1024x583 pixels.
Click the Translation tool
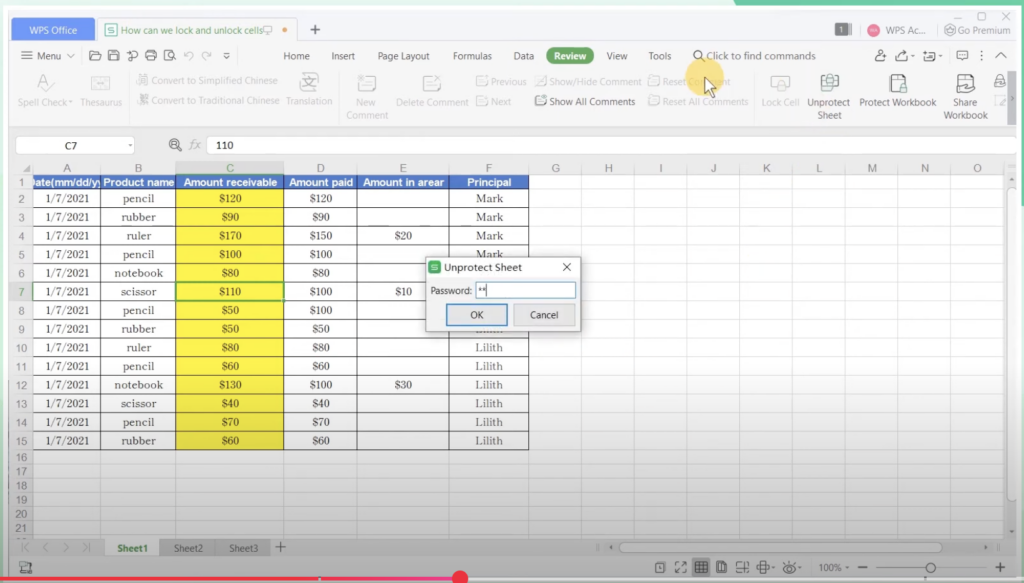309,89
